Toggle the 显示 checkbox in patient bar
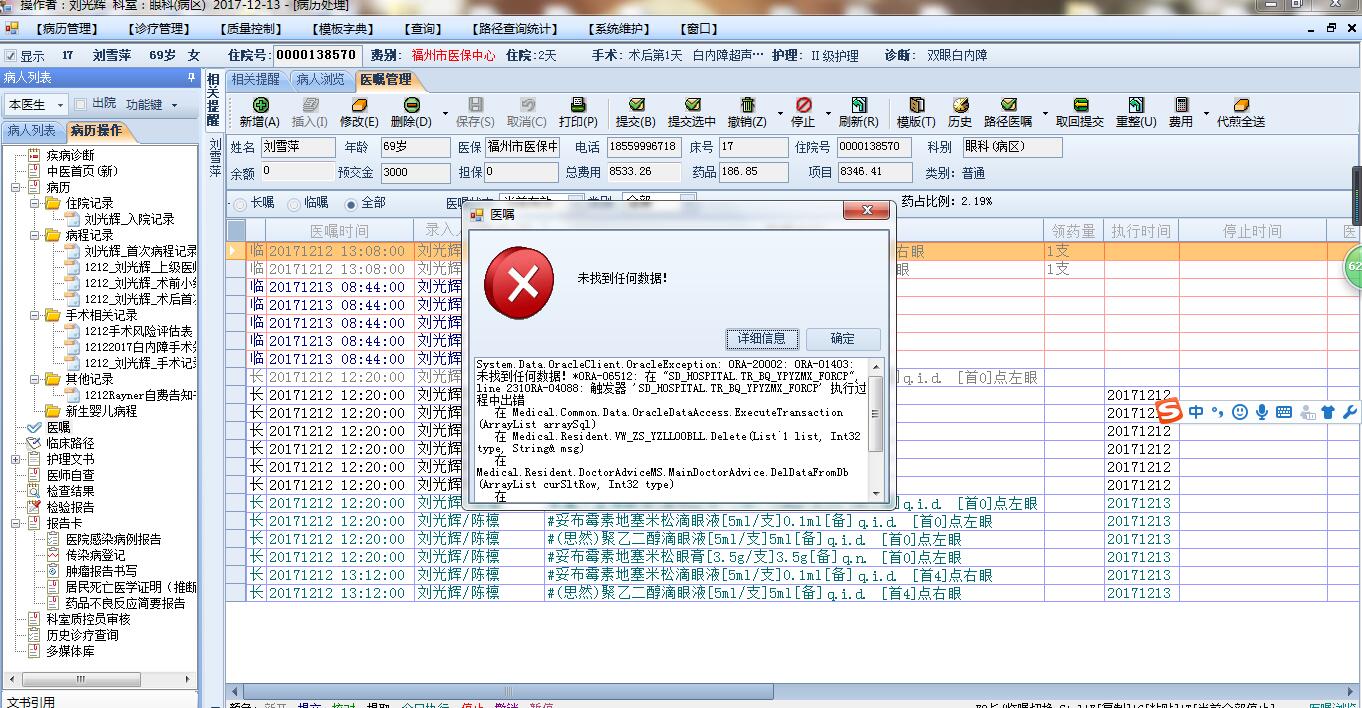1362x708 pixels. pyautogui.click(x=11, y=56)
